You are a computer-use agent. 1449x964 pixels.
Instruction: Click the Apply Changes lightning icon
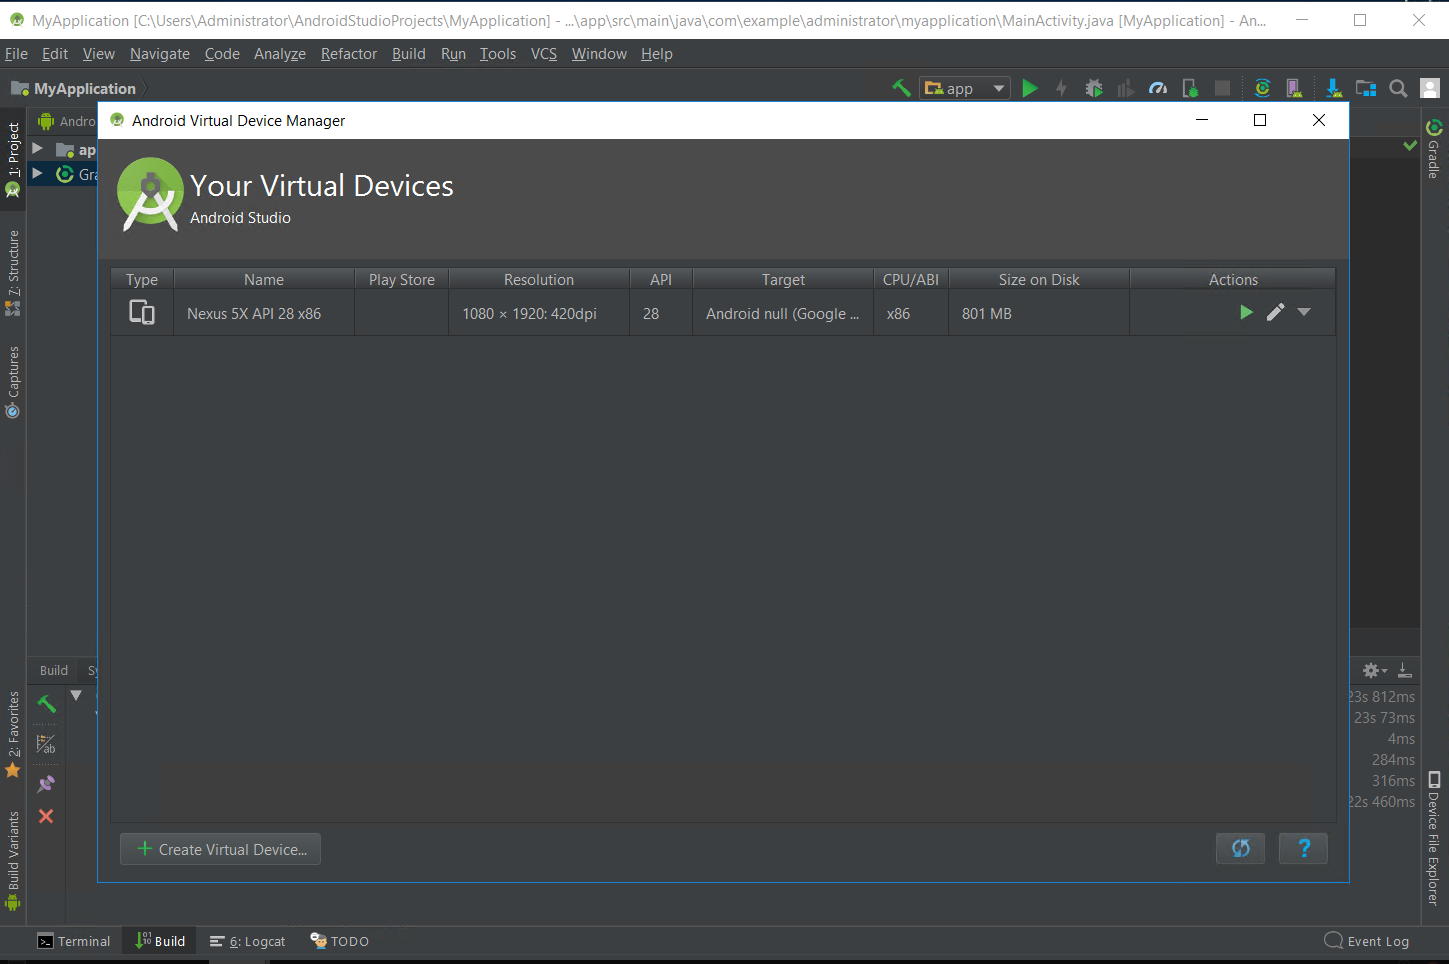tap(1061, 88)
